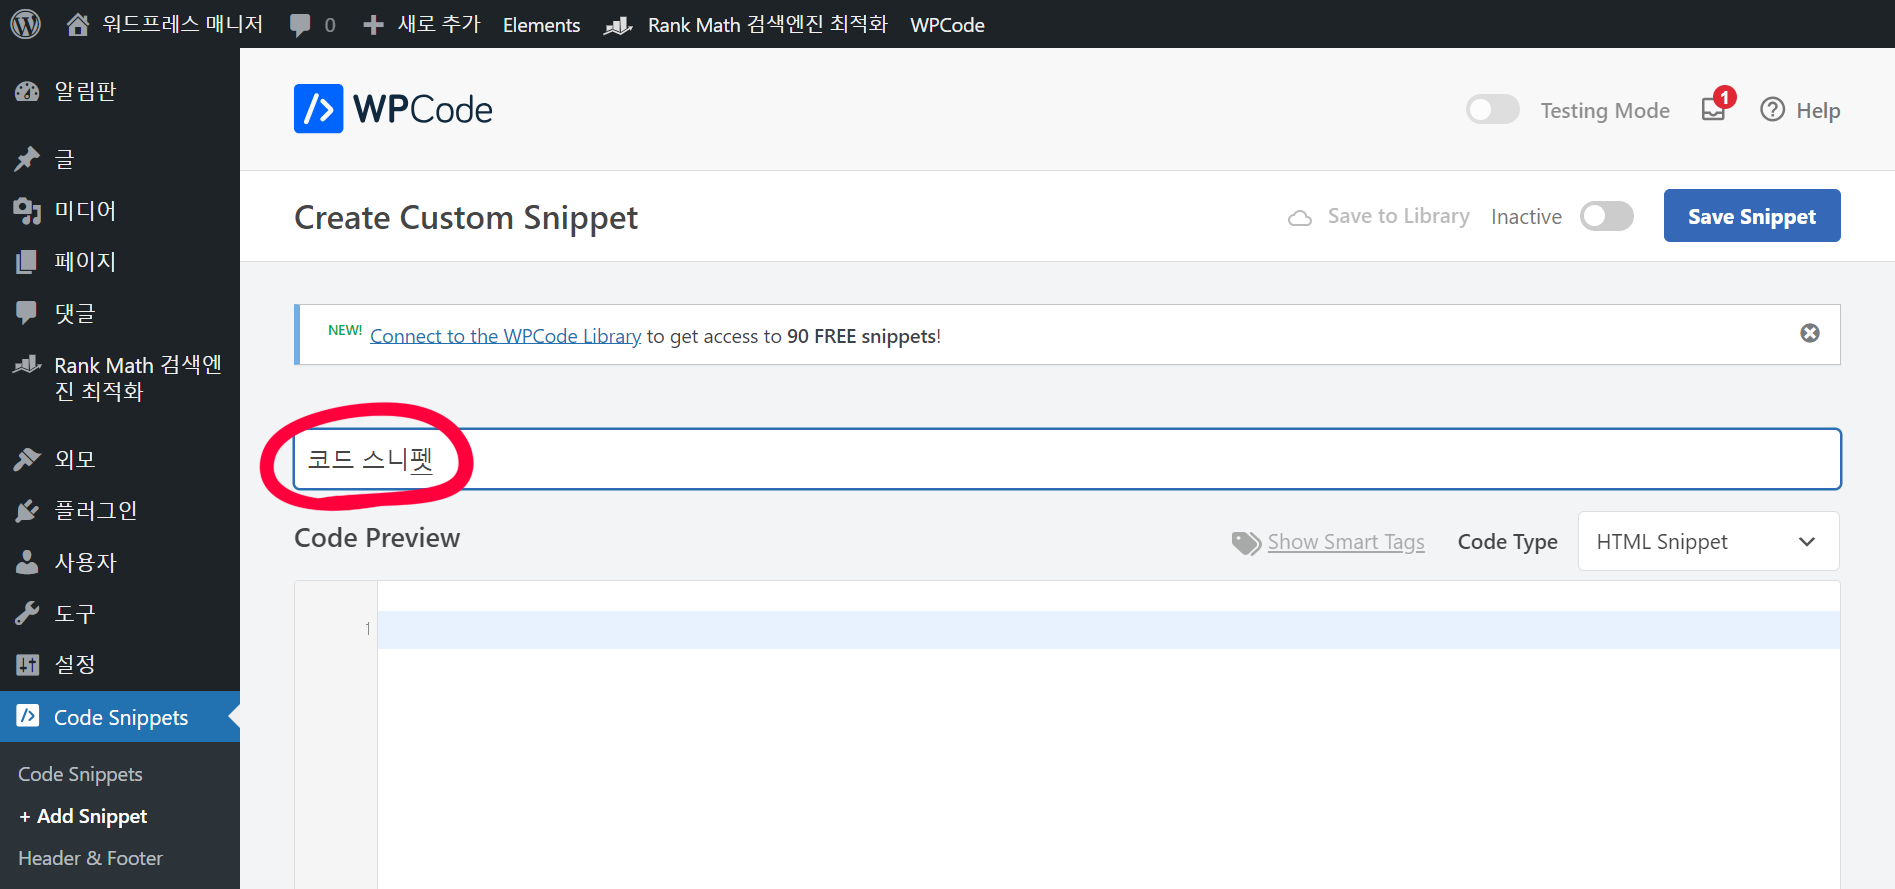Click the Inactive status label
The width and height of the screenshot is (1895, 889).
1526,217
